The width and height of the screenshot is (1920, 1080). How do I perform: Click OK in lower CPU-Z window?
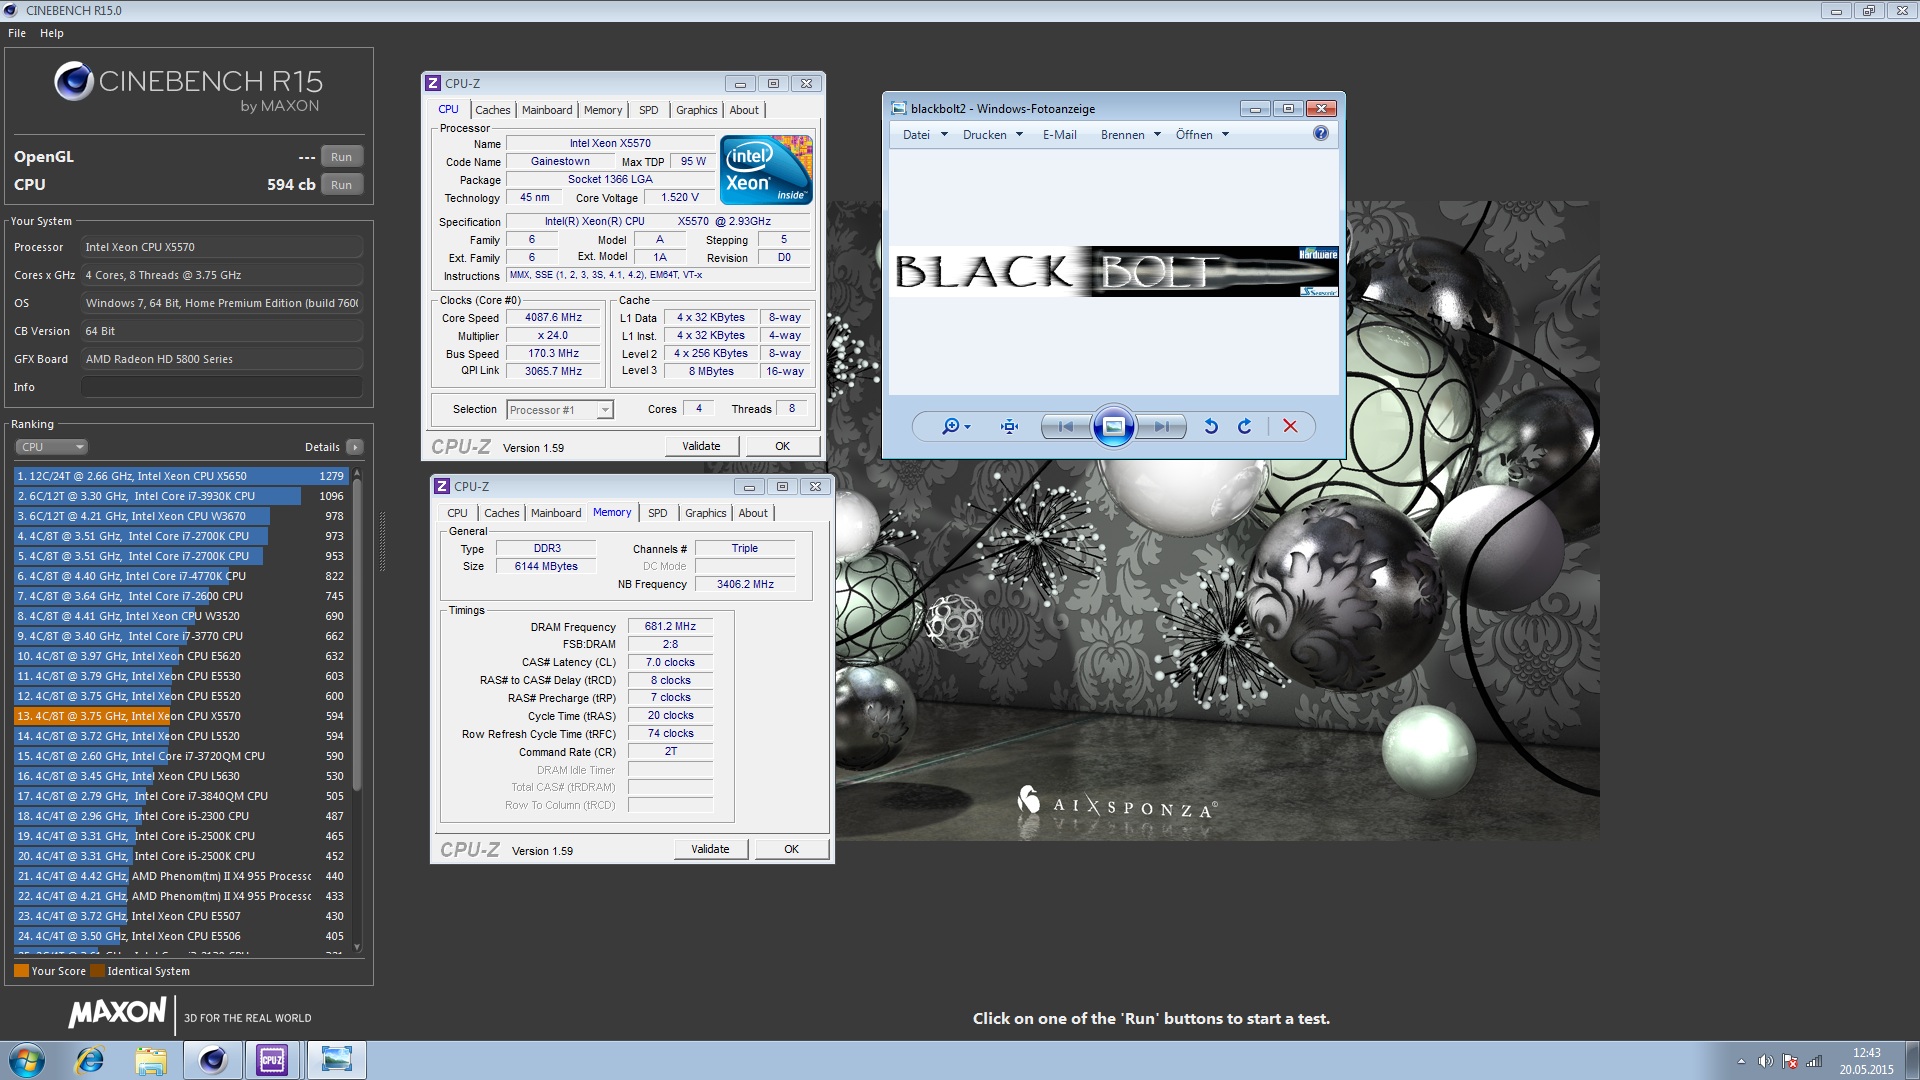tap(791, 849)
